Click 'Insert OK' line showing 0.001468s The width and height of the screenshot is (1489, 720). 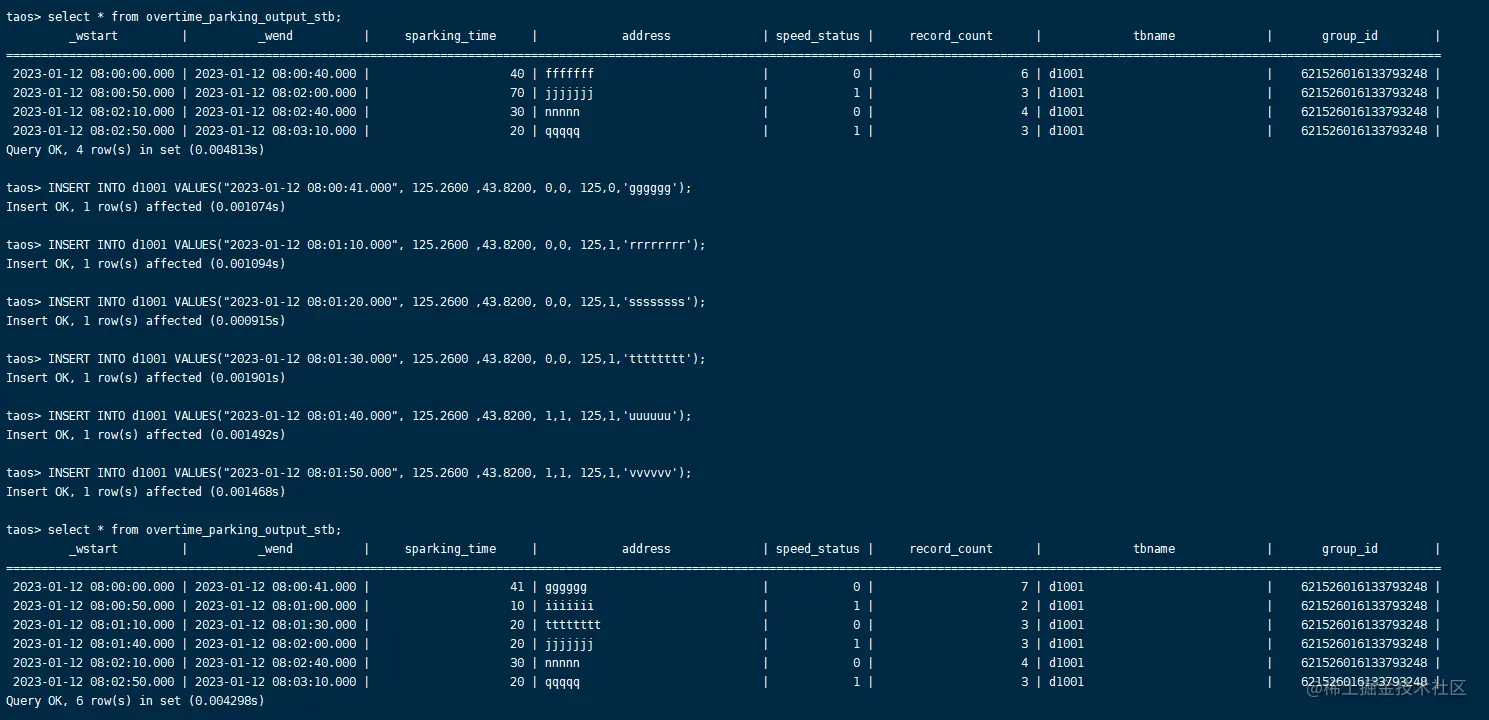click(146, 492)
